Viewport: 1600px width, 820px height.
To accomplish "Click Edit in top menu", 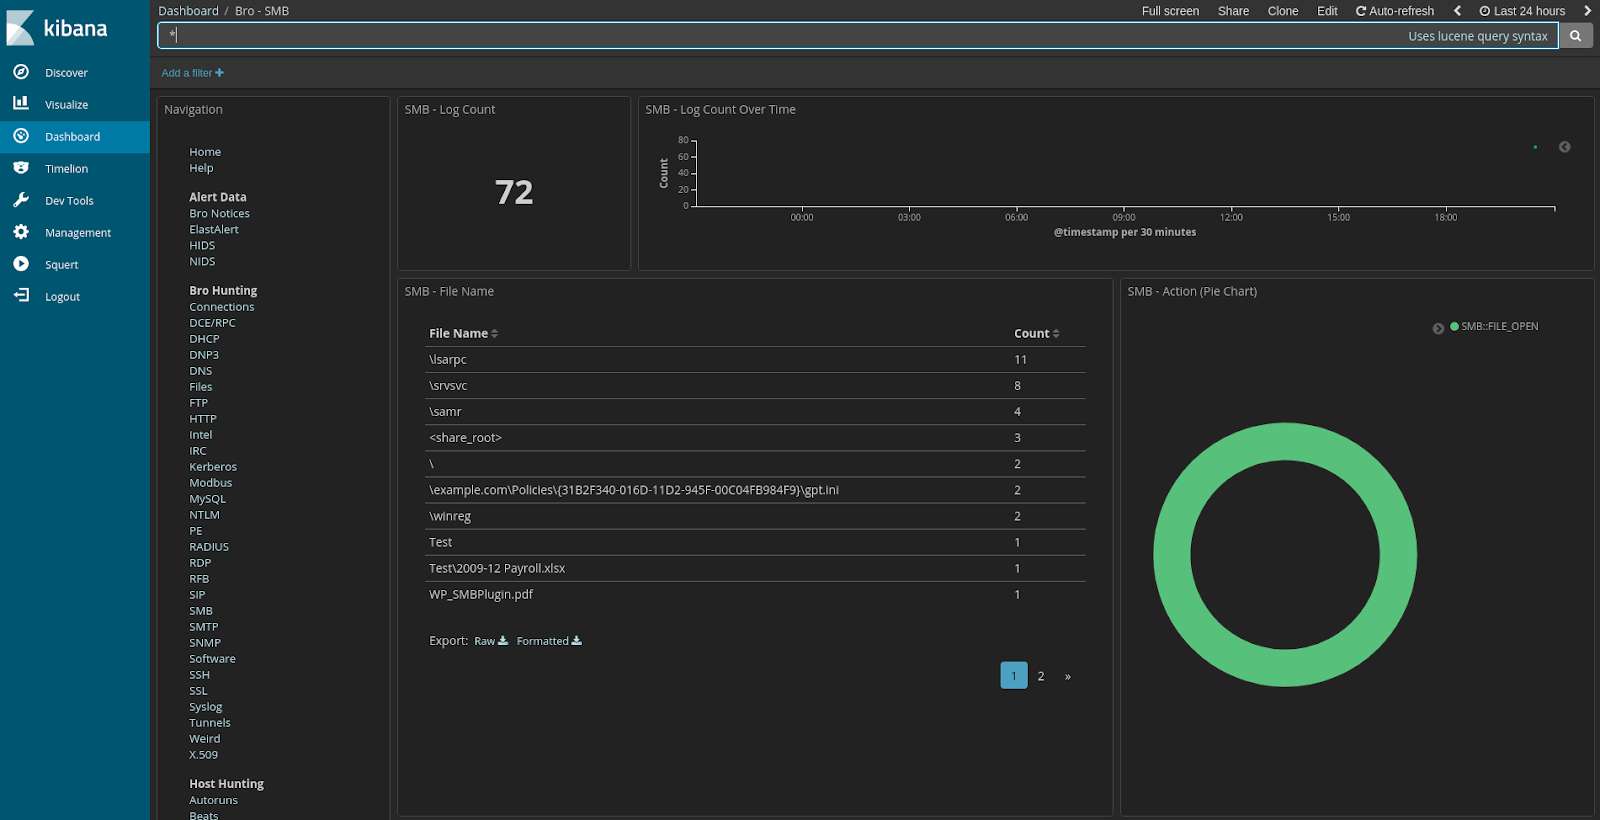I will tap(1327, 11).
